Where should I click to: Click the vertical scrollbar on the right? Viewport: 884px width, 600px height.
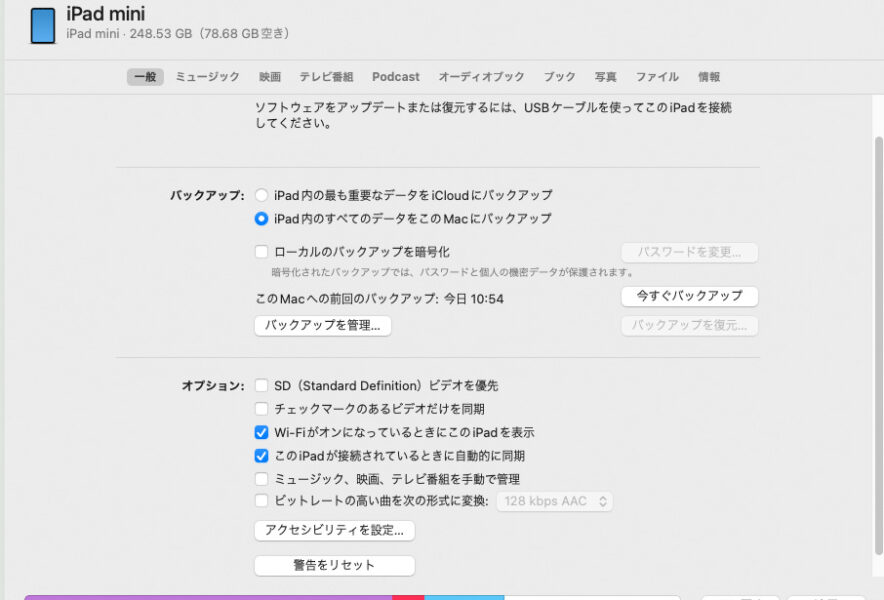click(878, 345)
